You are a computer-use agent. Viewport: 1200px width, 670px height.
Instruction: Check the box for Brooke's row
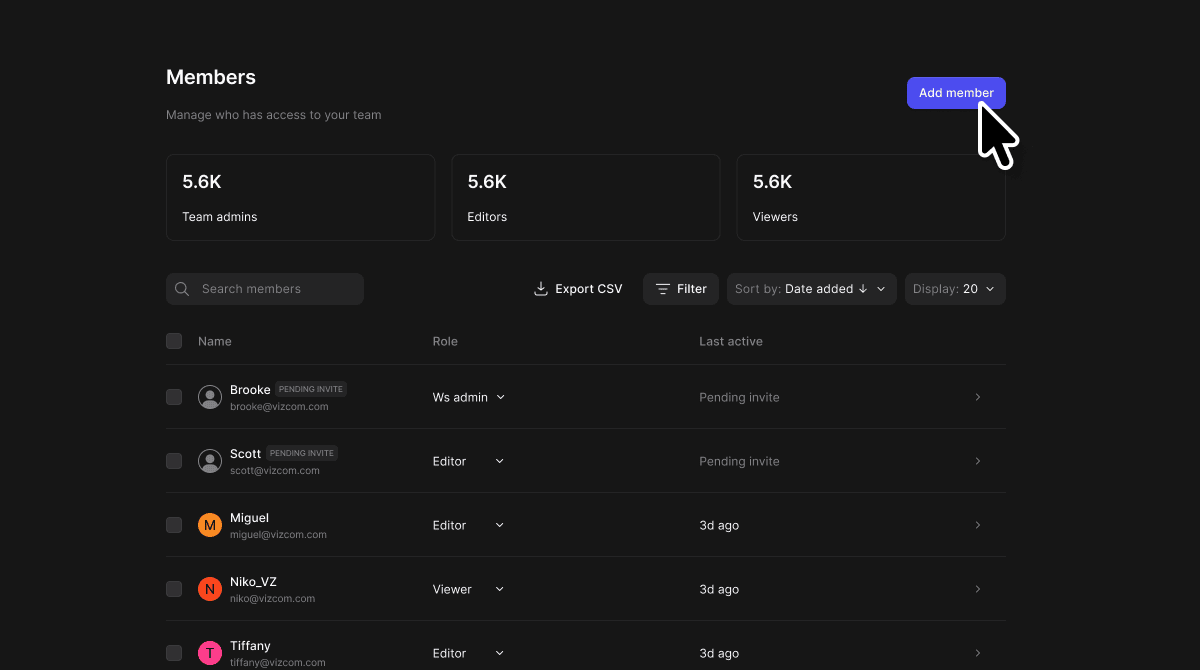[x=174, y=397]
